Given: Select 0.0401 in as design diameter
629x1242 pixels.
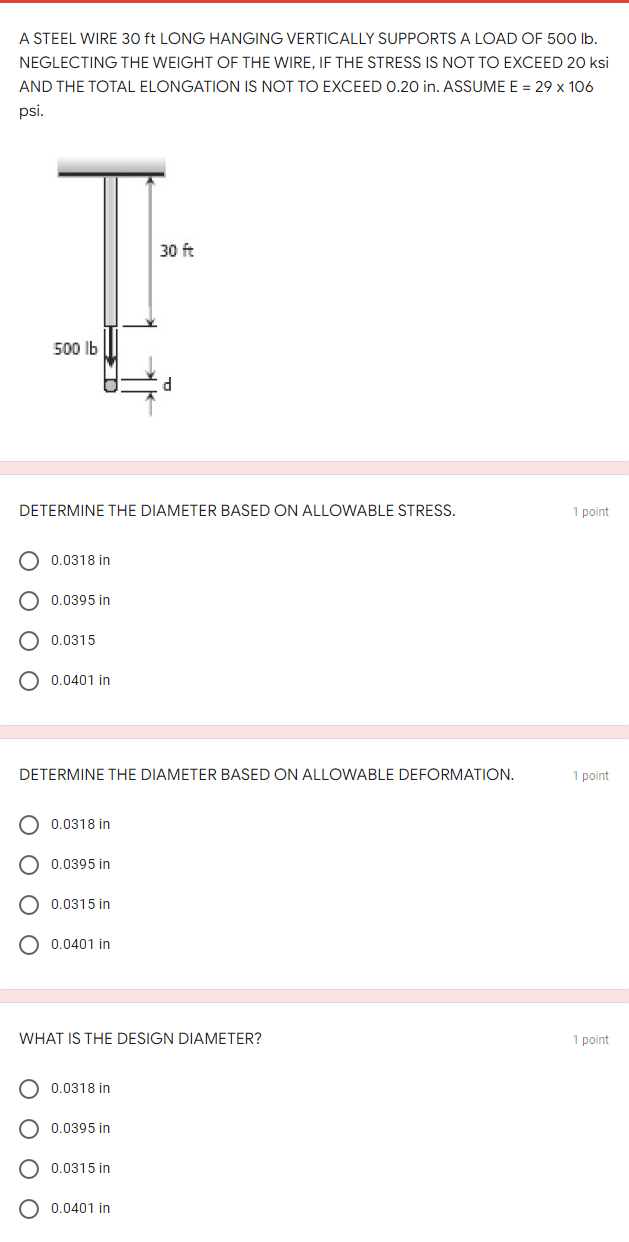Looking at the screenshot, I should (29, 1208).
